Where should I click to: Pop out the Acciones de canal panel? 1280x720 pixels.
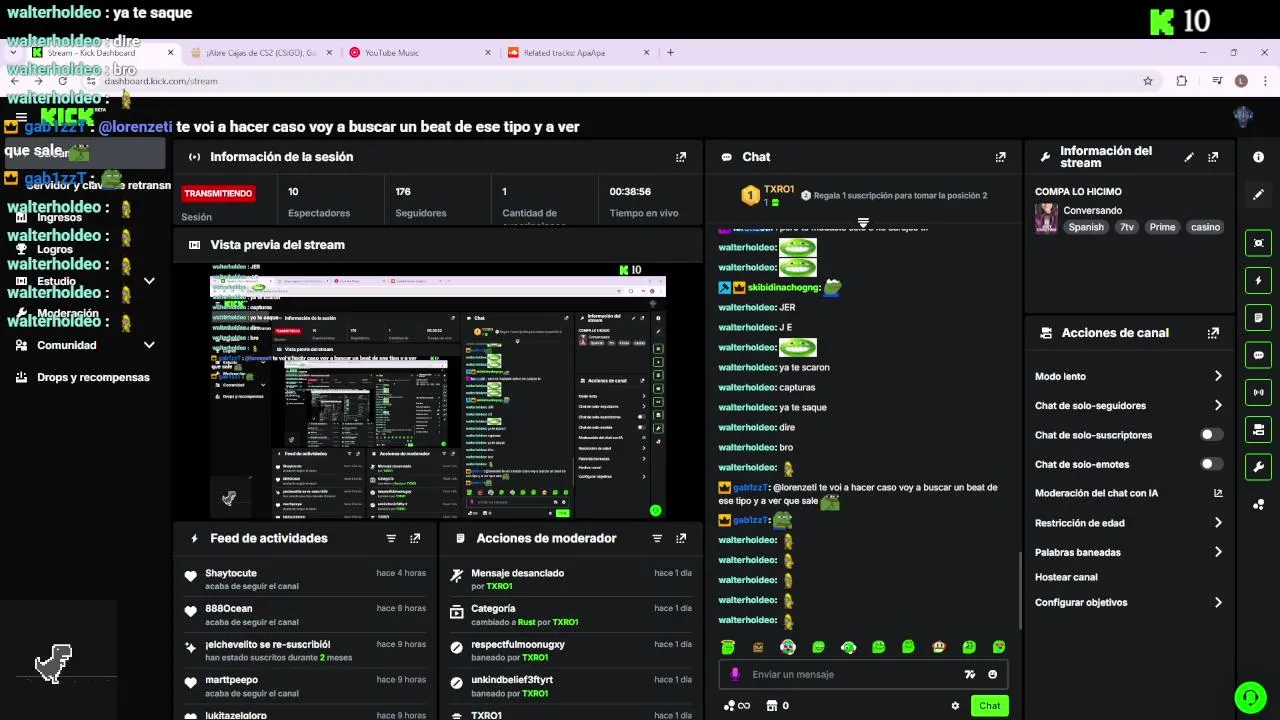[1213, 333]
